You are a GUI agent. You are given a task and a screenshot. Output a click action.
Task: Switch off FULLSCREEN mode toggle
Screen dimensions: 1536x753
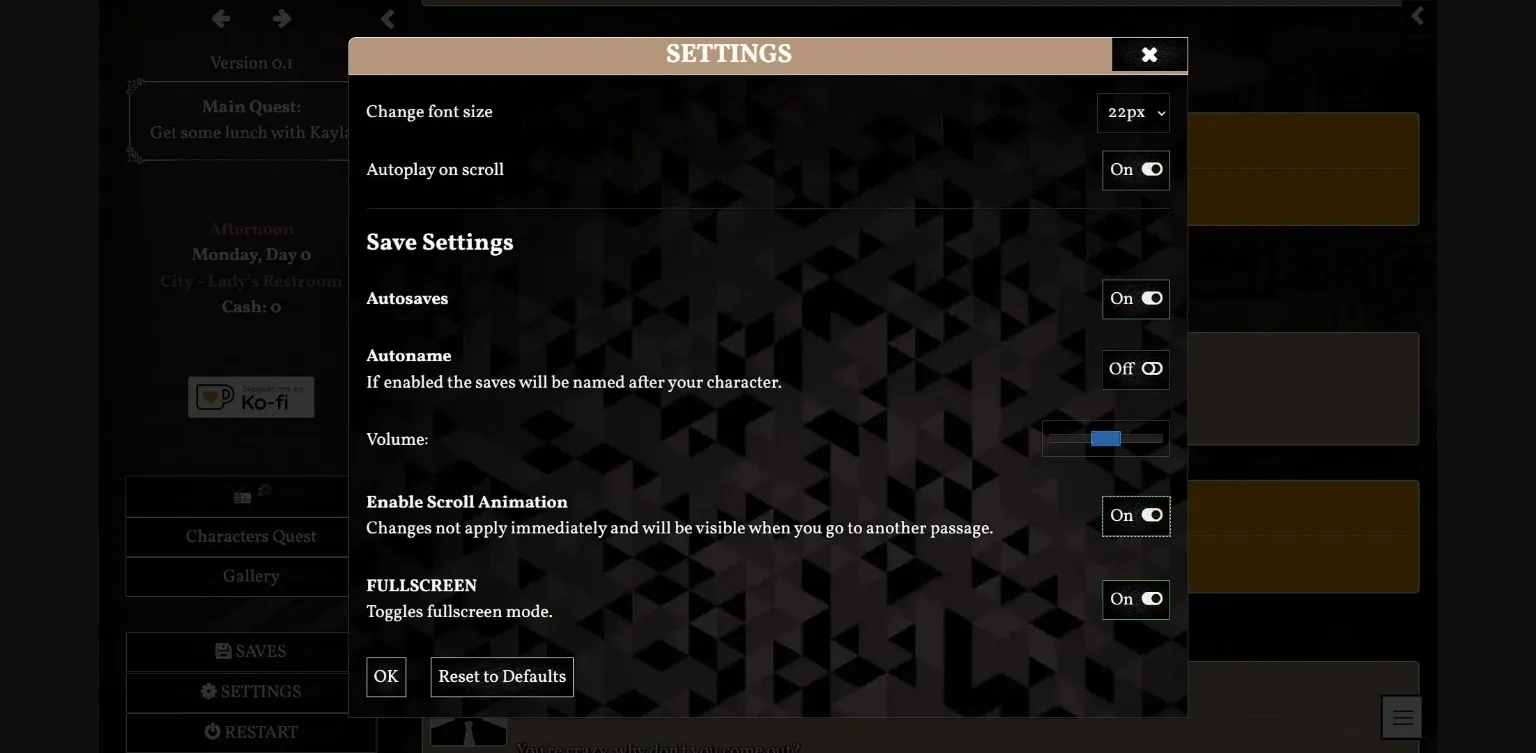click(x=1136, y=600)
